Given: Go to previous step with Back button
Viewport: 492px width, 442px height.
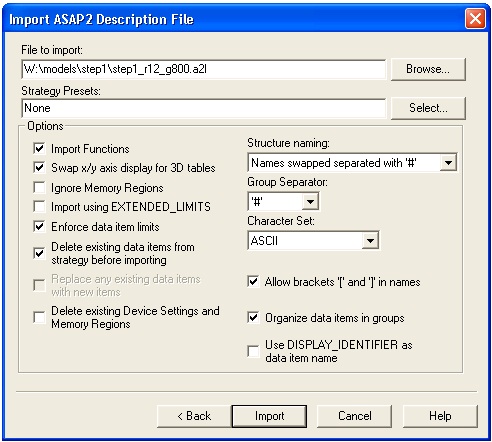Looking at the screenshot, I should tap(194, 416).
